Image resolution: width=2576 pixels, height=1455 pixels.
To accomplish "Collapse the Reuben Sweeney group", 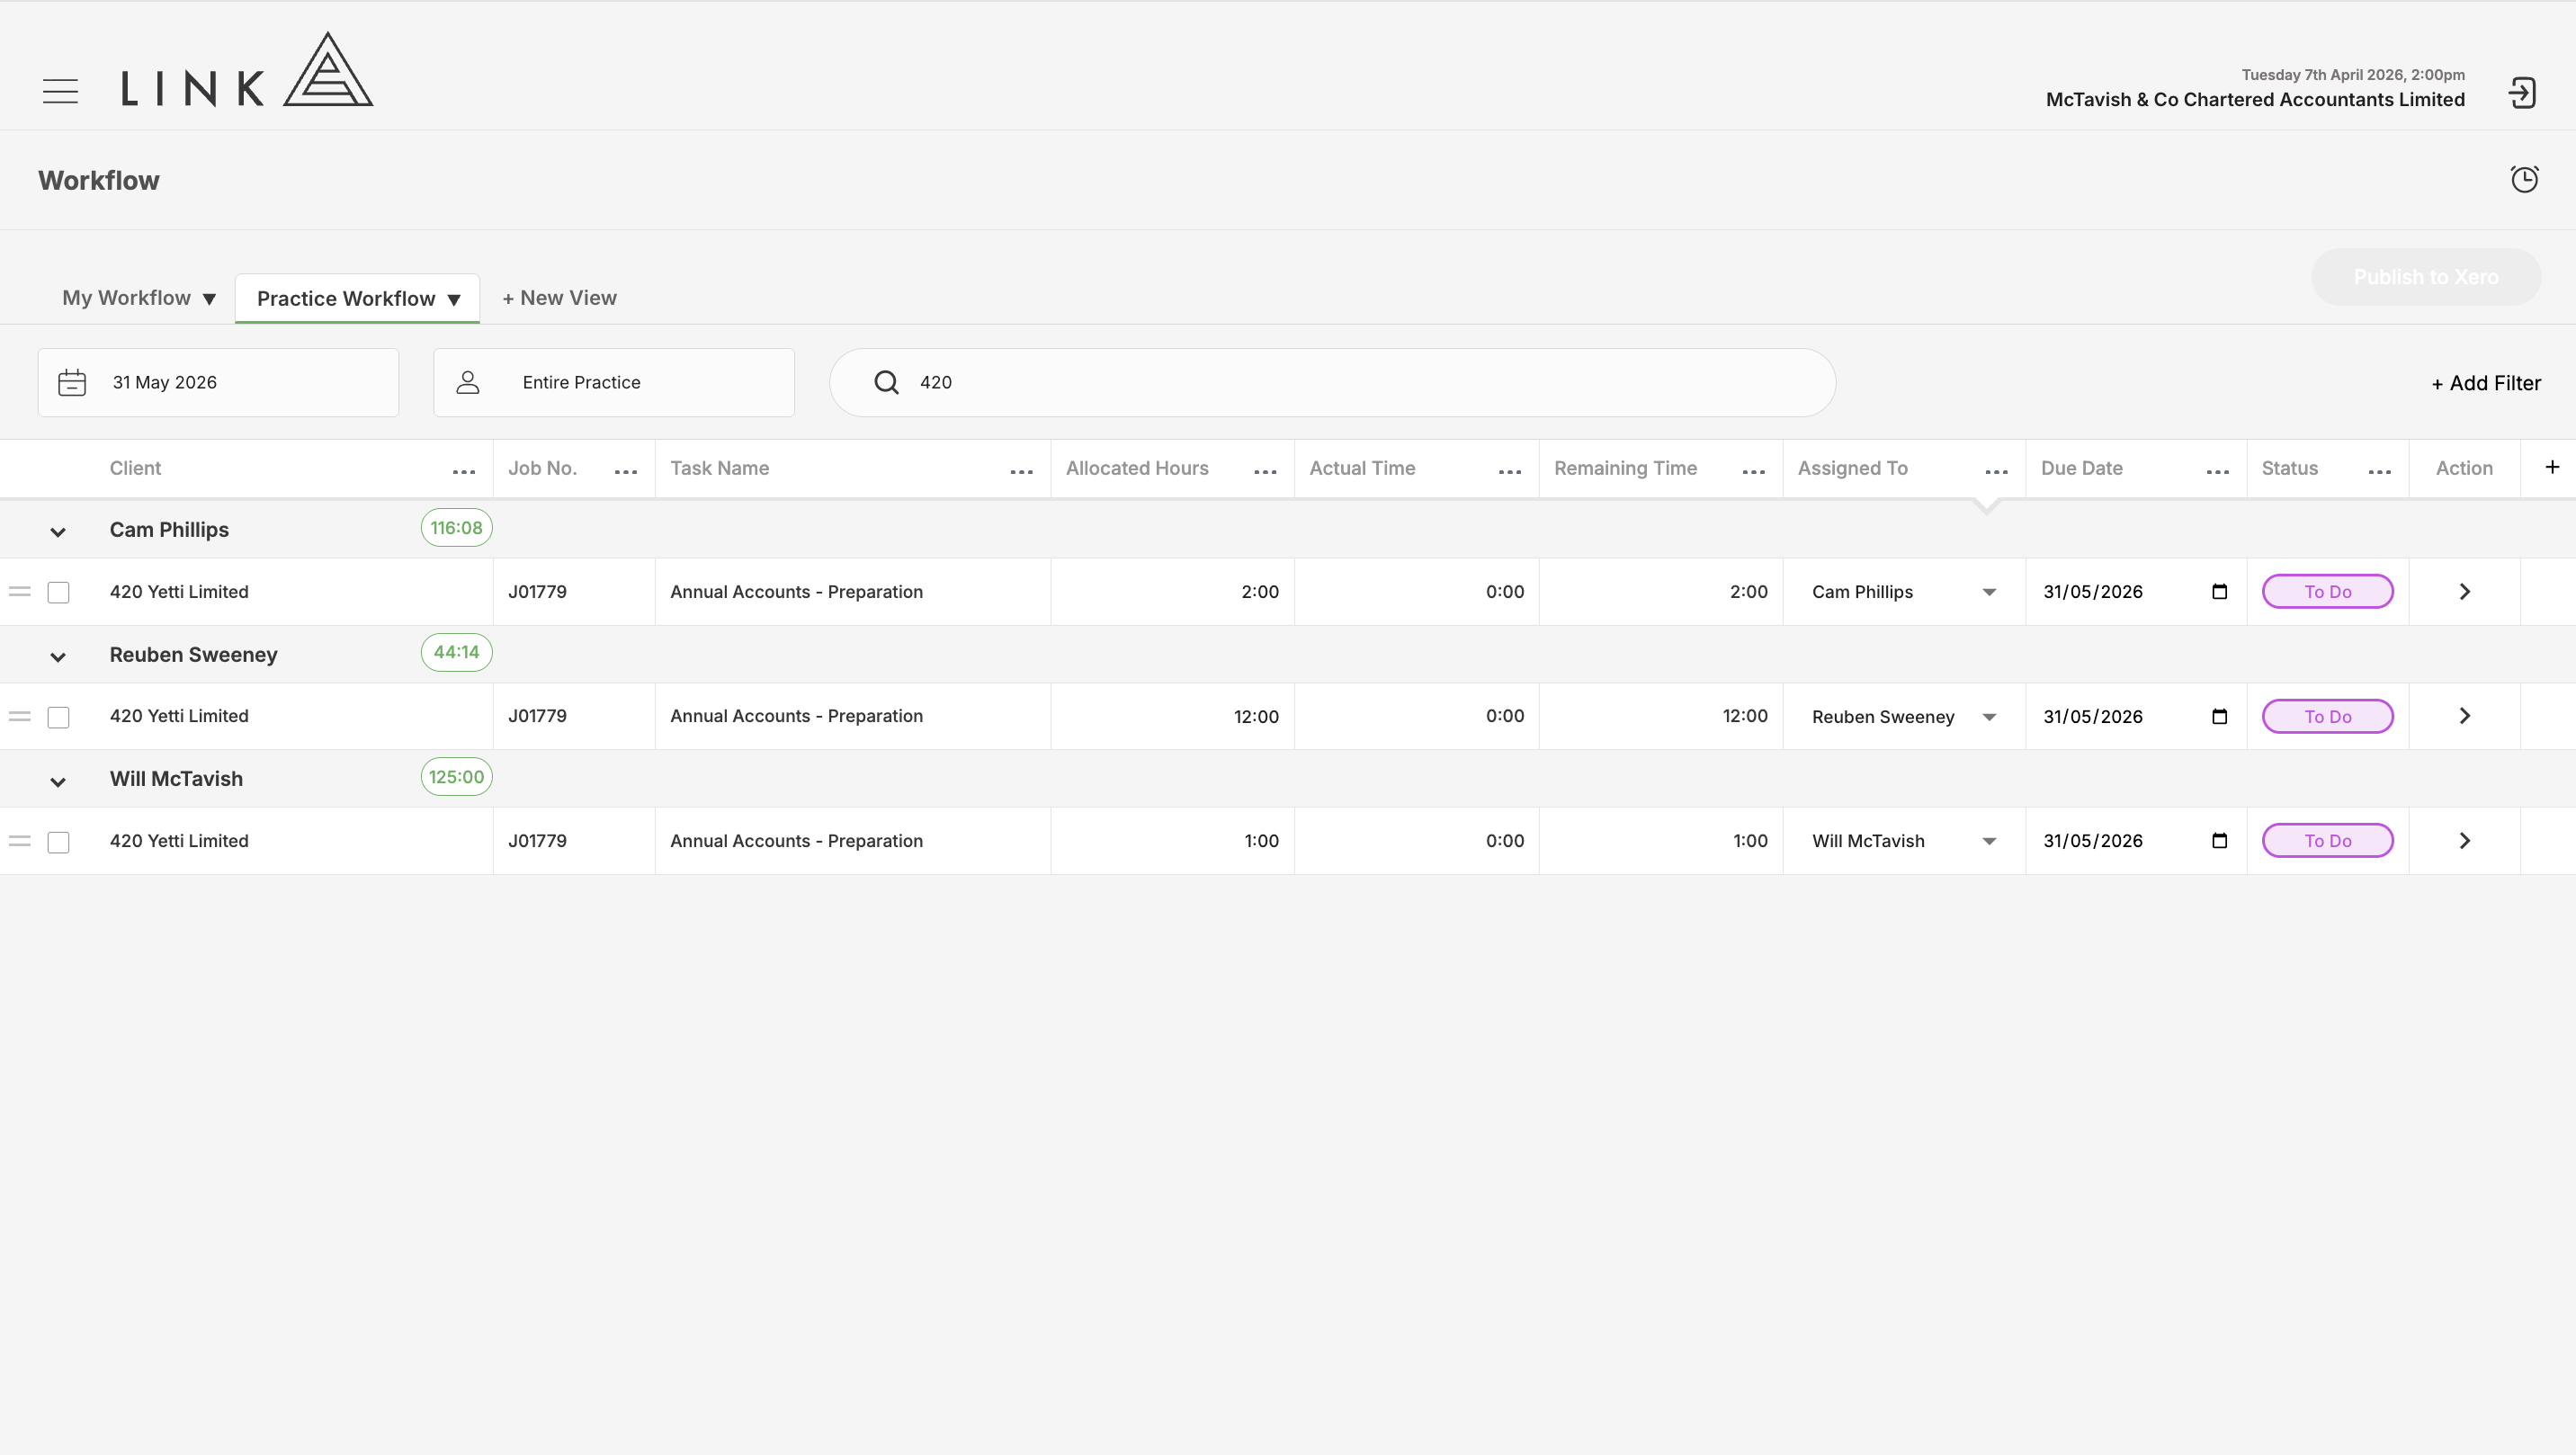I will [58, 657].
